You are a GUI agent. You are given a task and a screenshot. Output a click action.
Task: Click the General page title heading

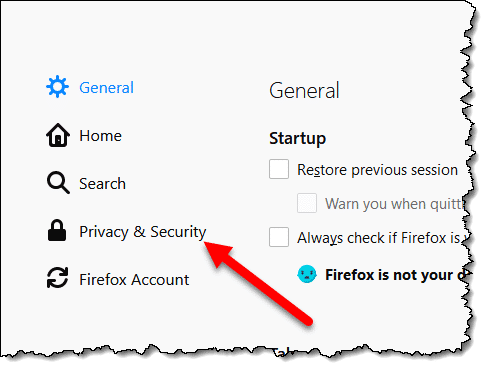coord(304,90)
